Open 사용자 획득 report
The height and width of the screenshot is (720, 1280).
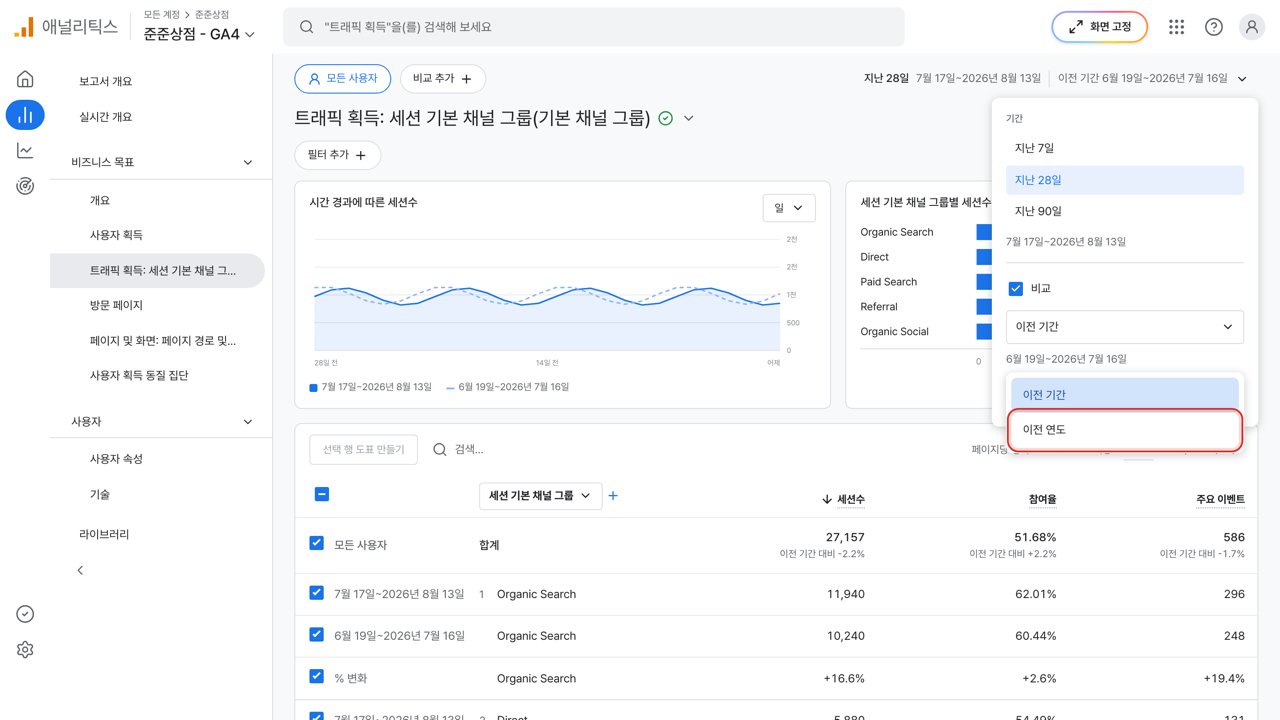point(117,235)
